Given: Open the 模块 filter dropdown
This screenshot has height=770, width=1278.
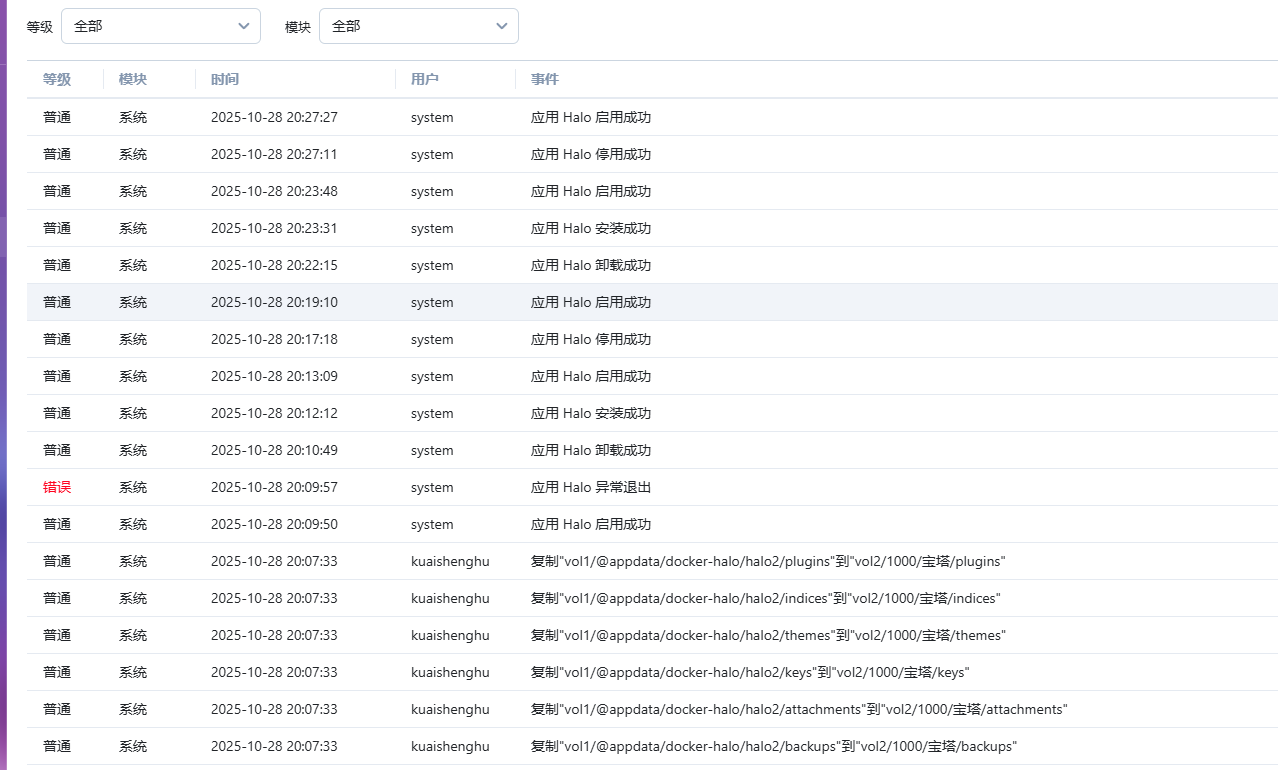Looking at the screenshot, I should 418,26.
